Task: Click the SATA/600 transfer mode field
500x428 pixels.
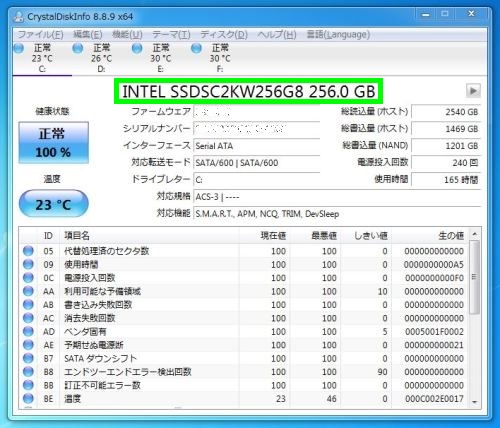Action: coord(257,163)
